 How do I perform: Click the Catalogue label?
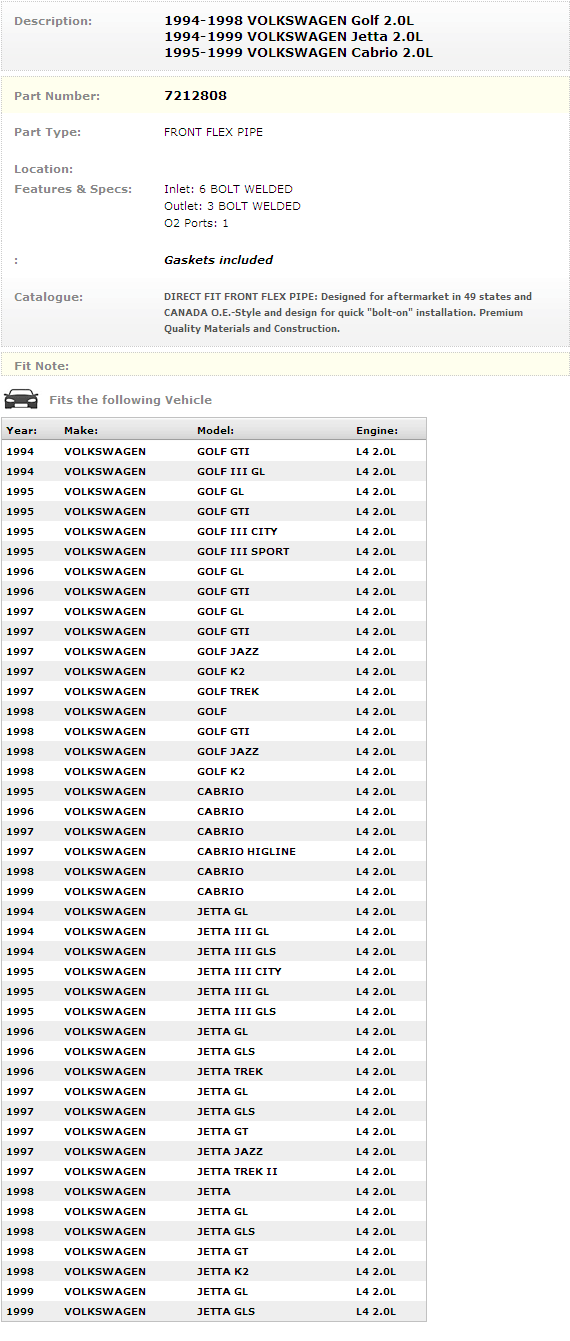48,297
